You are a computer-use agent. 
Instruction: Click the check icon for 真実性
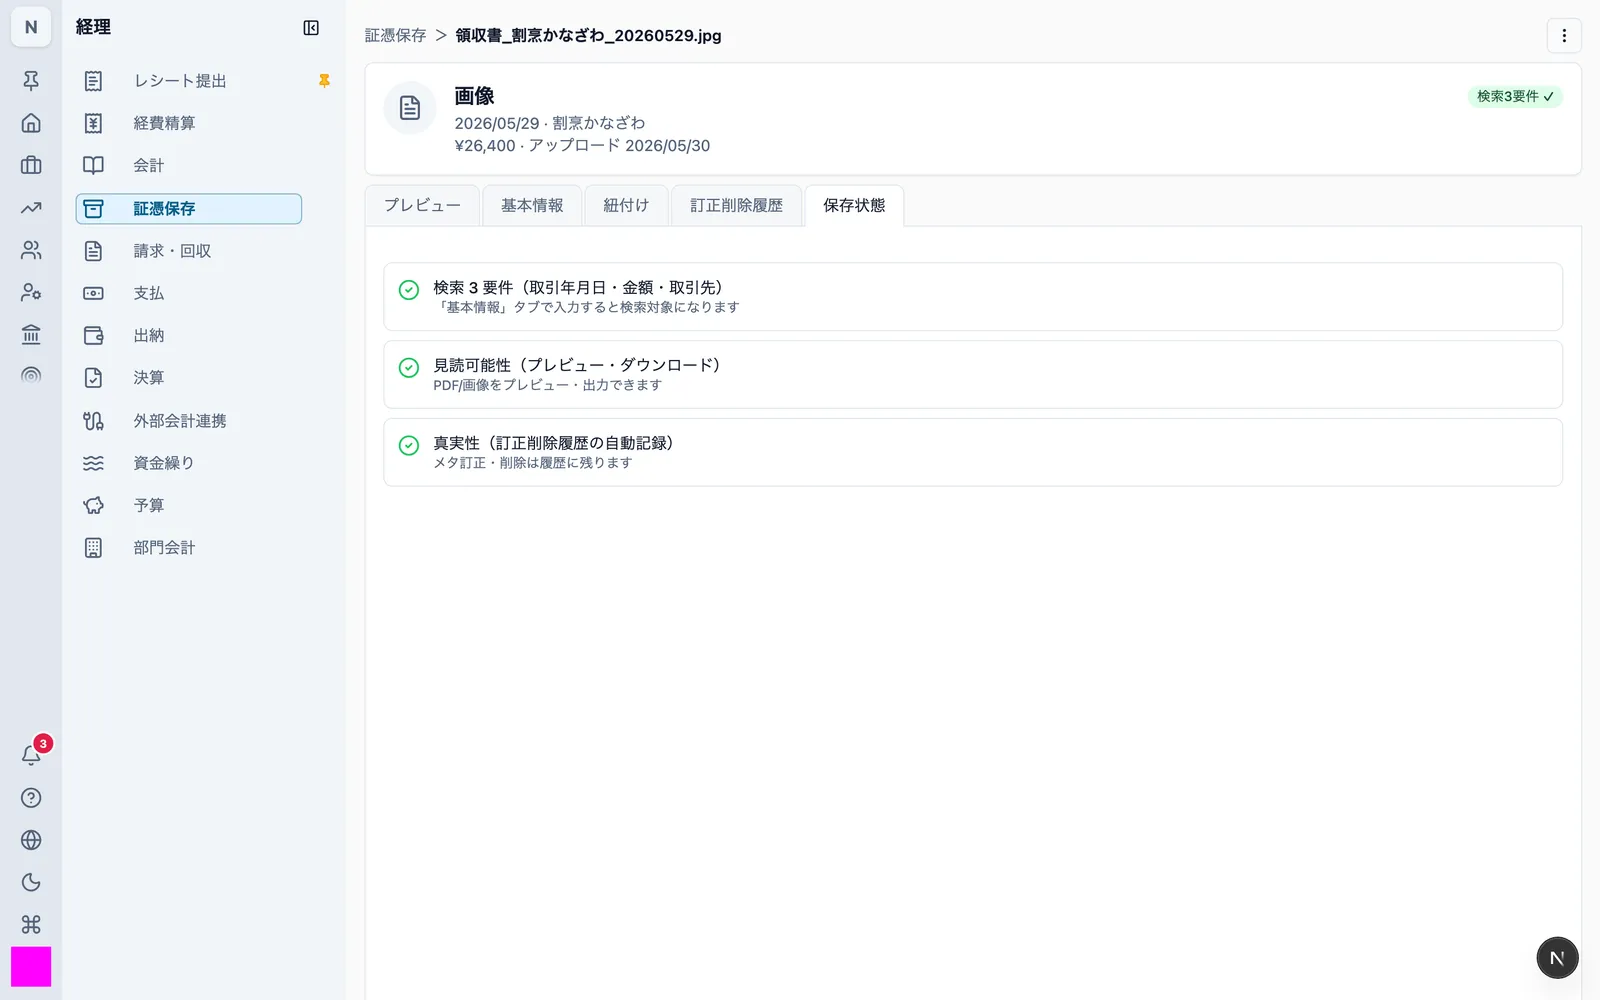409,446
